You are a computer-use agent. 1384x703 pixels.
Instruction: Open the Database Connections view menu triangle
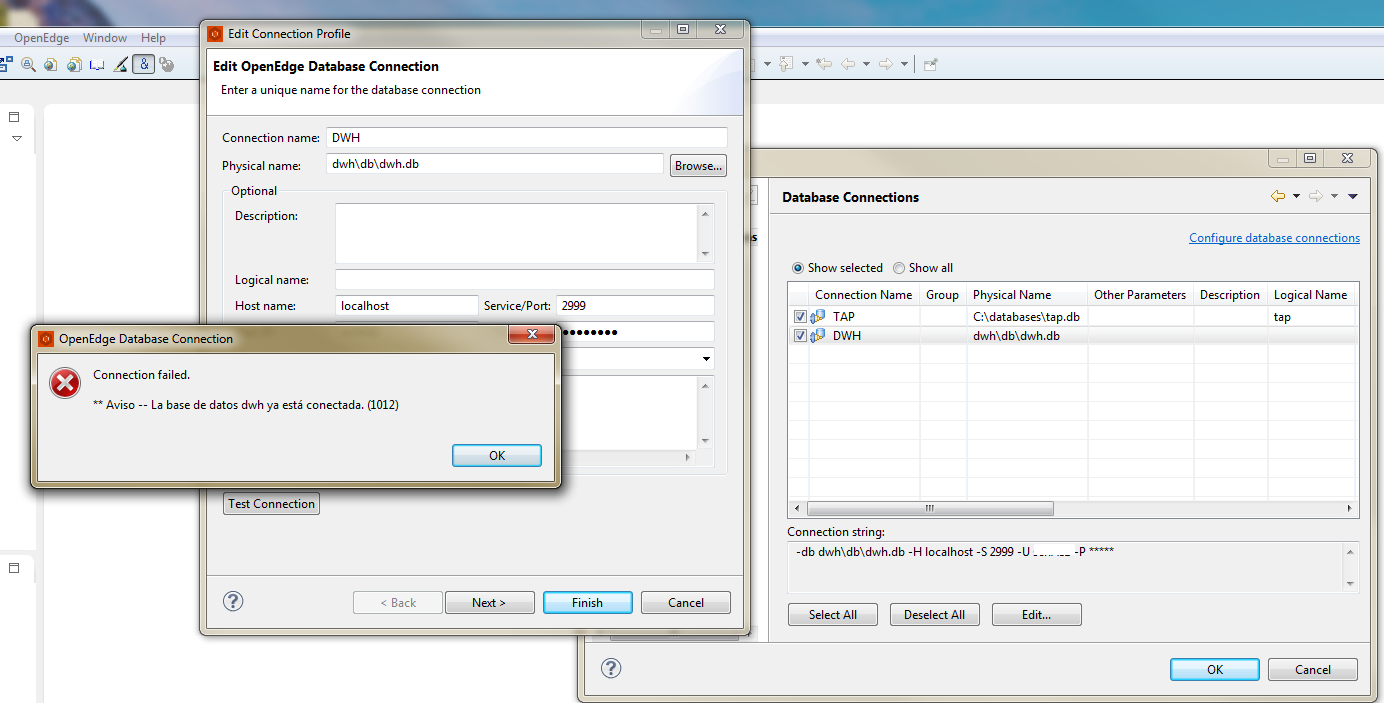(x=1353, y=197)
